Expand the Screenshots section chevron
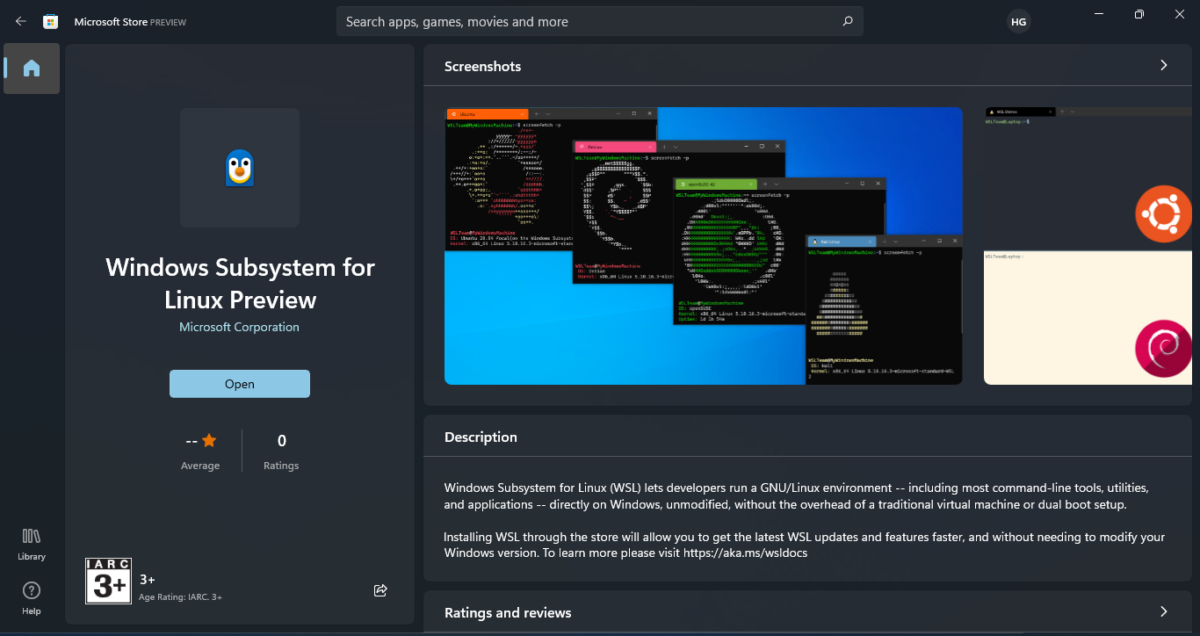The width and height of the screenshot is (1200, 636). (x=1163, y=65)
